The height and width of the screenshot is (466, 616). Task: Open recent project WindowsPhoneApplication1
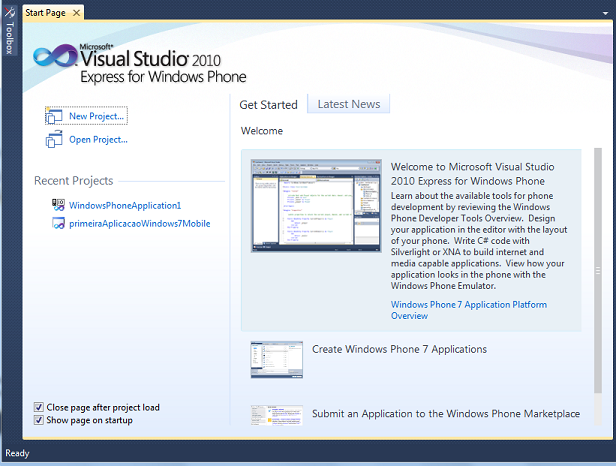click(125, 205)
